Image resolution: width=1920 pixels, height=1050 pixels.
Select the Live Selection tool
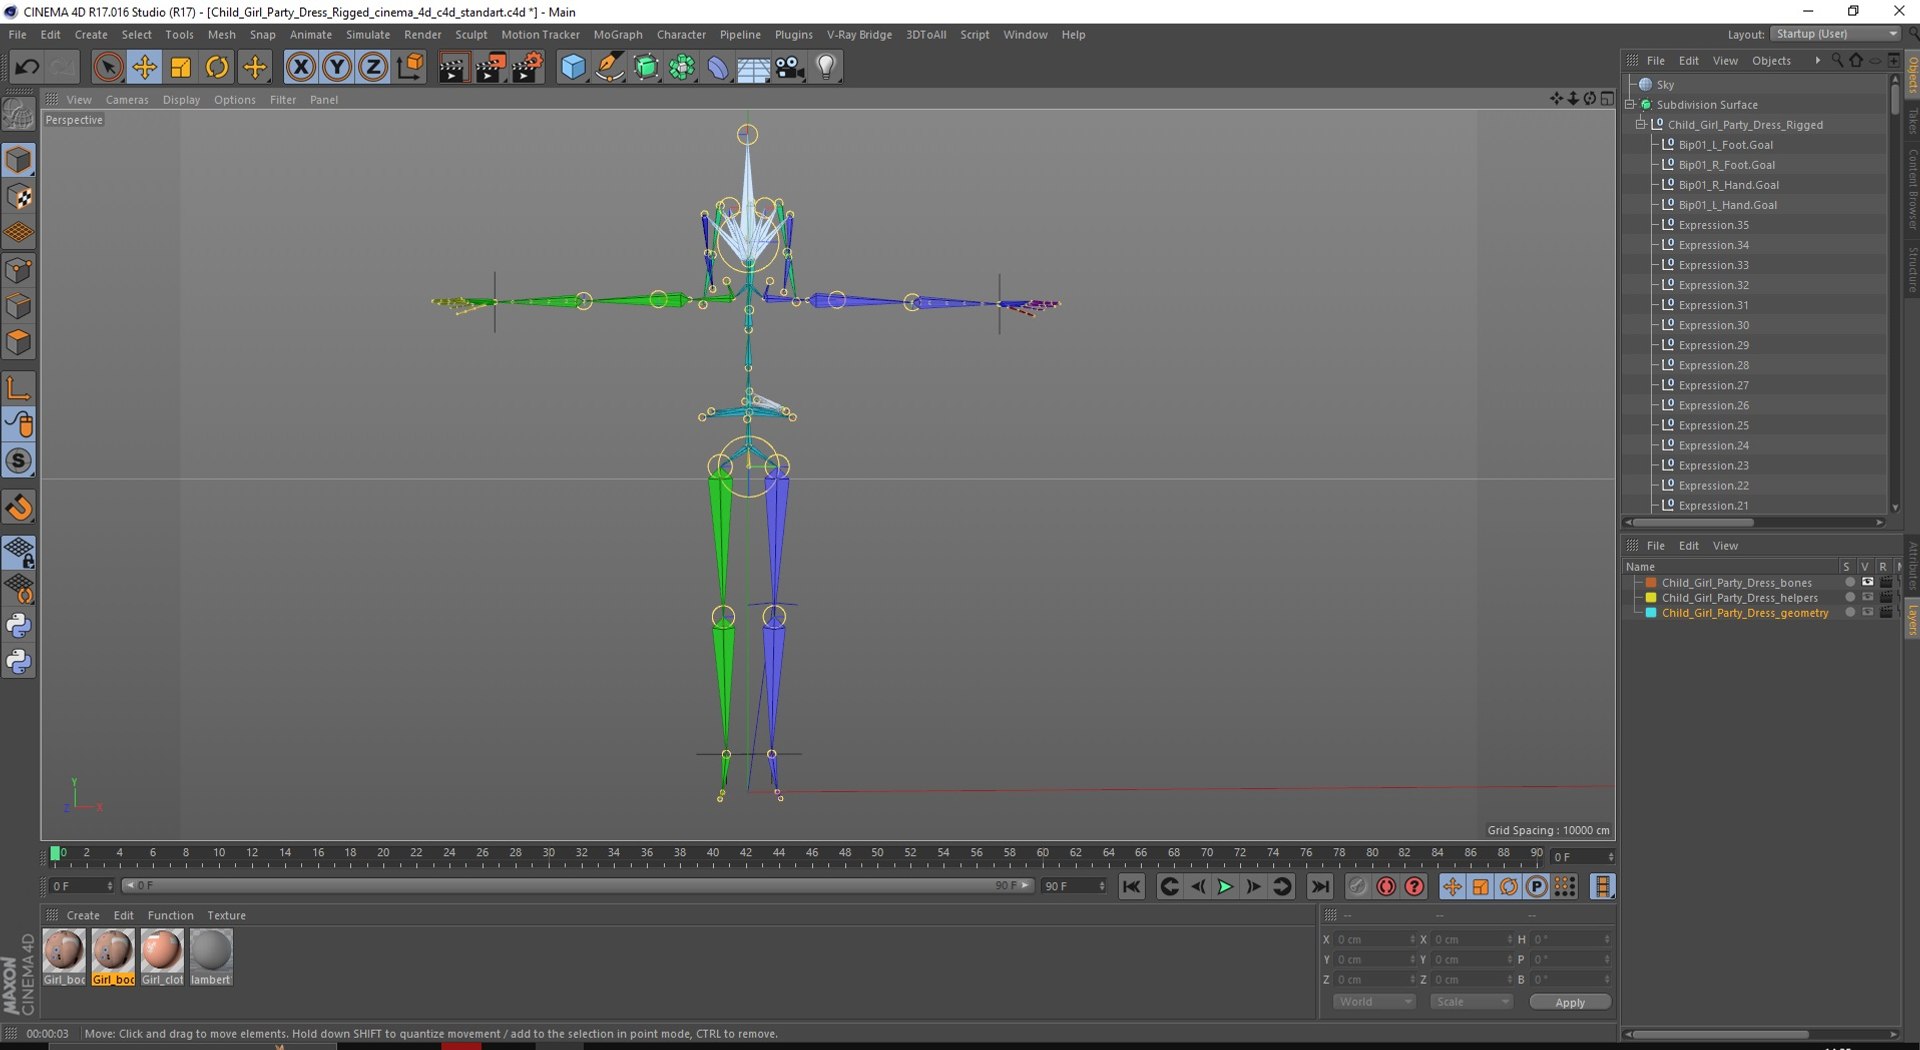point(108,67)
